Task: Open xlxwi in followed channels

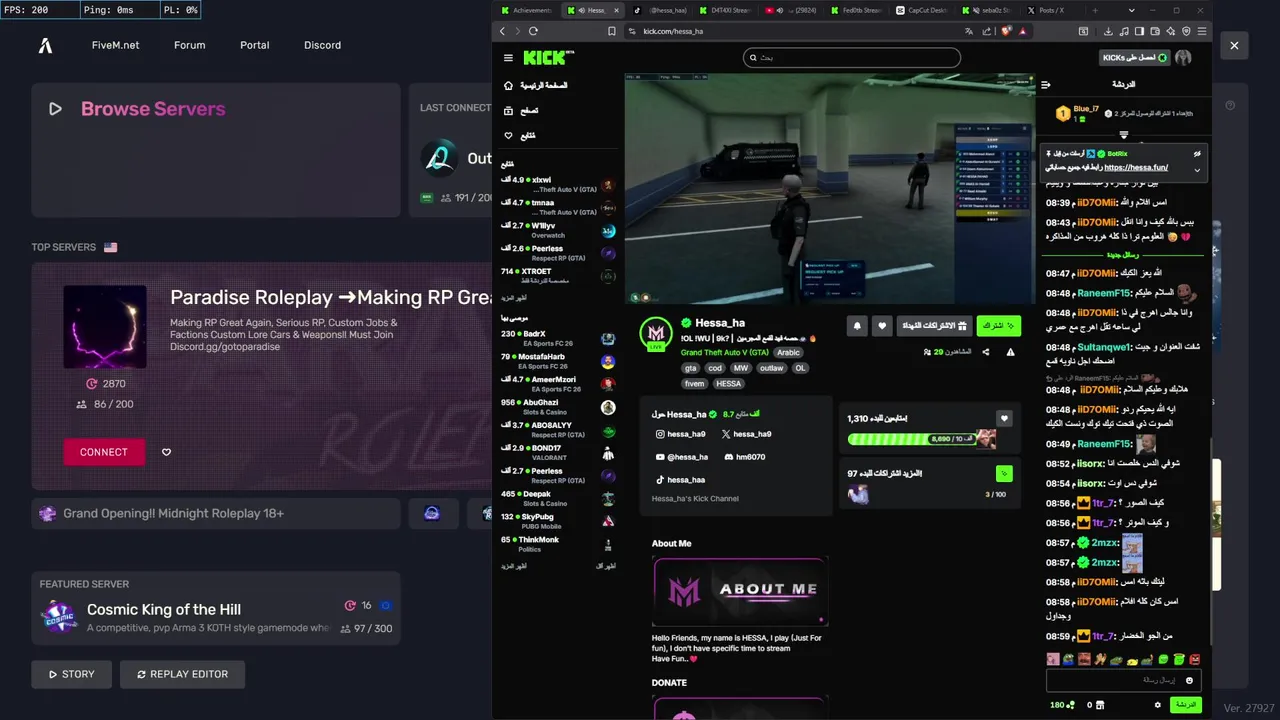Action: pyautogui.click(x=558, y=184)
